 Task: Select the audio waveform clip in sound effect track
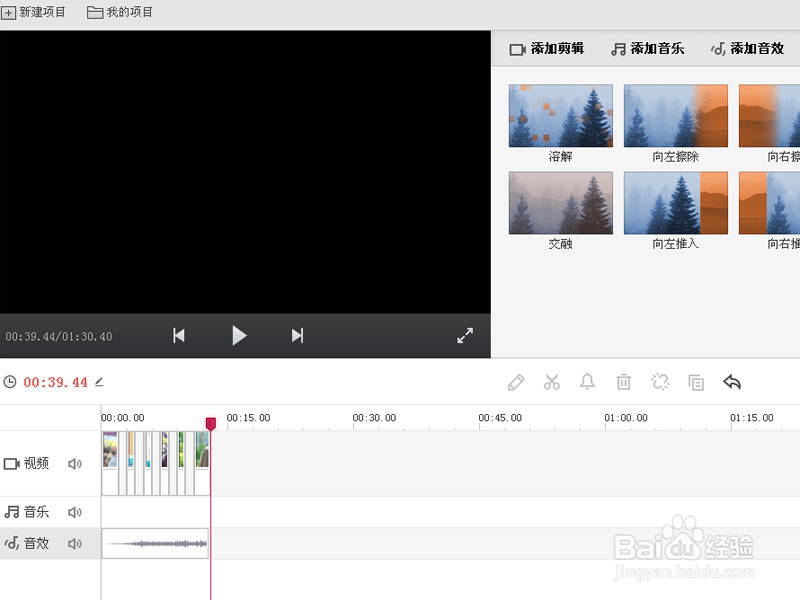(x=155, y=543)
